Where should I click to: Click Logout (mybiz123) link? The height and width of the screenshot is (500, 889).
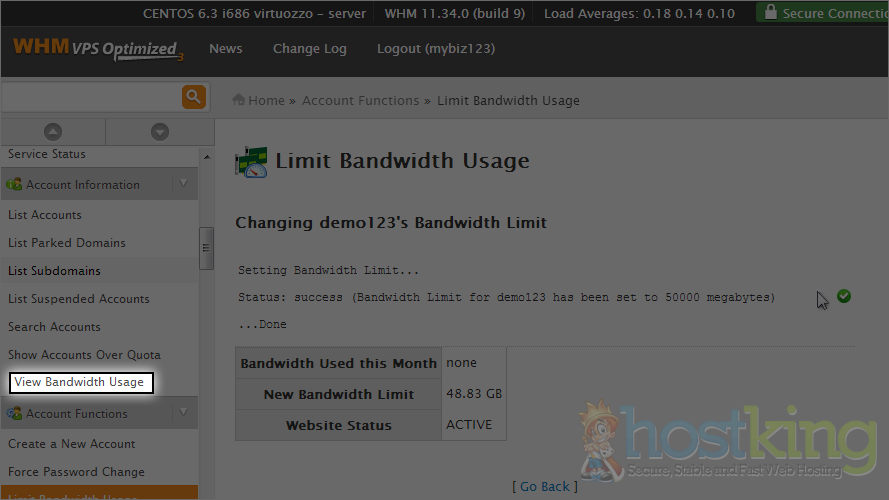pos(436,49)
